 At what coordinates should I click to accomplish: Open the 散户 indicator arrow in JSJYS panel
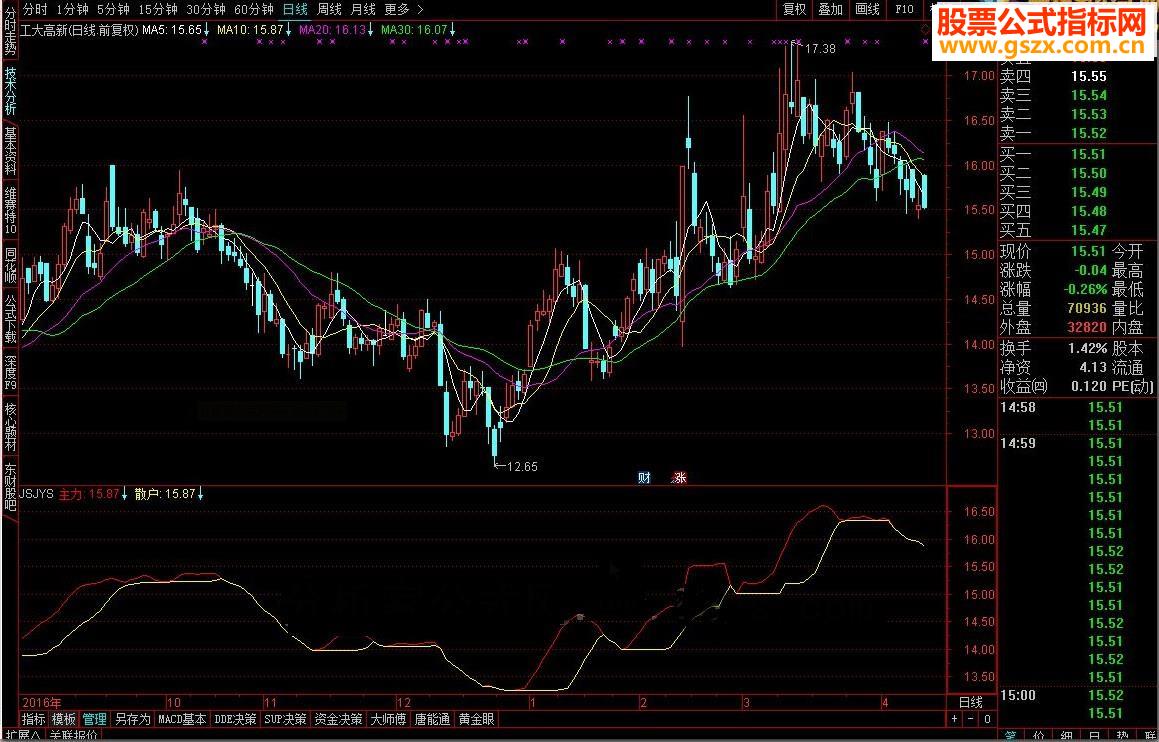[x=200, y=494]
